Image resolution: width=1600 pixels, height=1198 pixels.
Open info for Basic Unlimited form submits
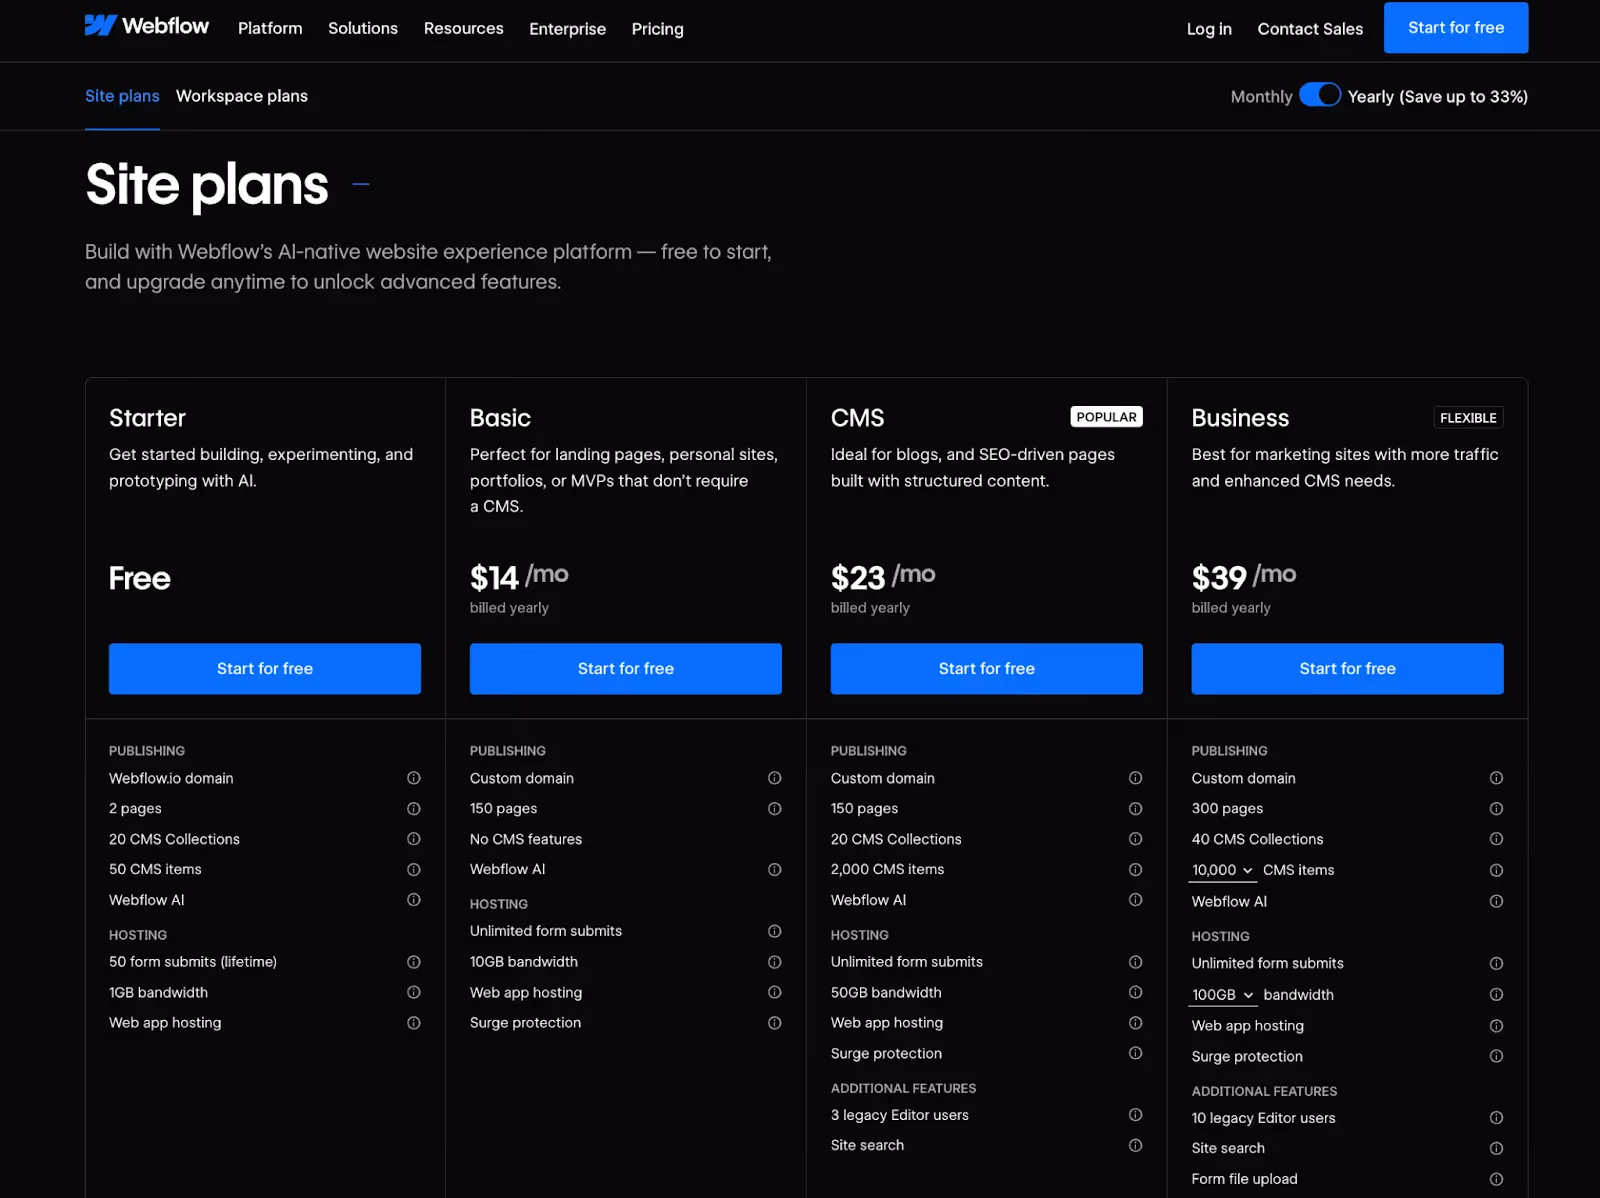point(775,931)
